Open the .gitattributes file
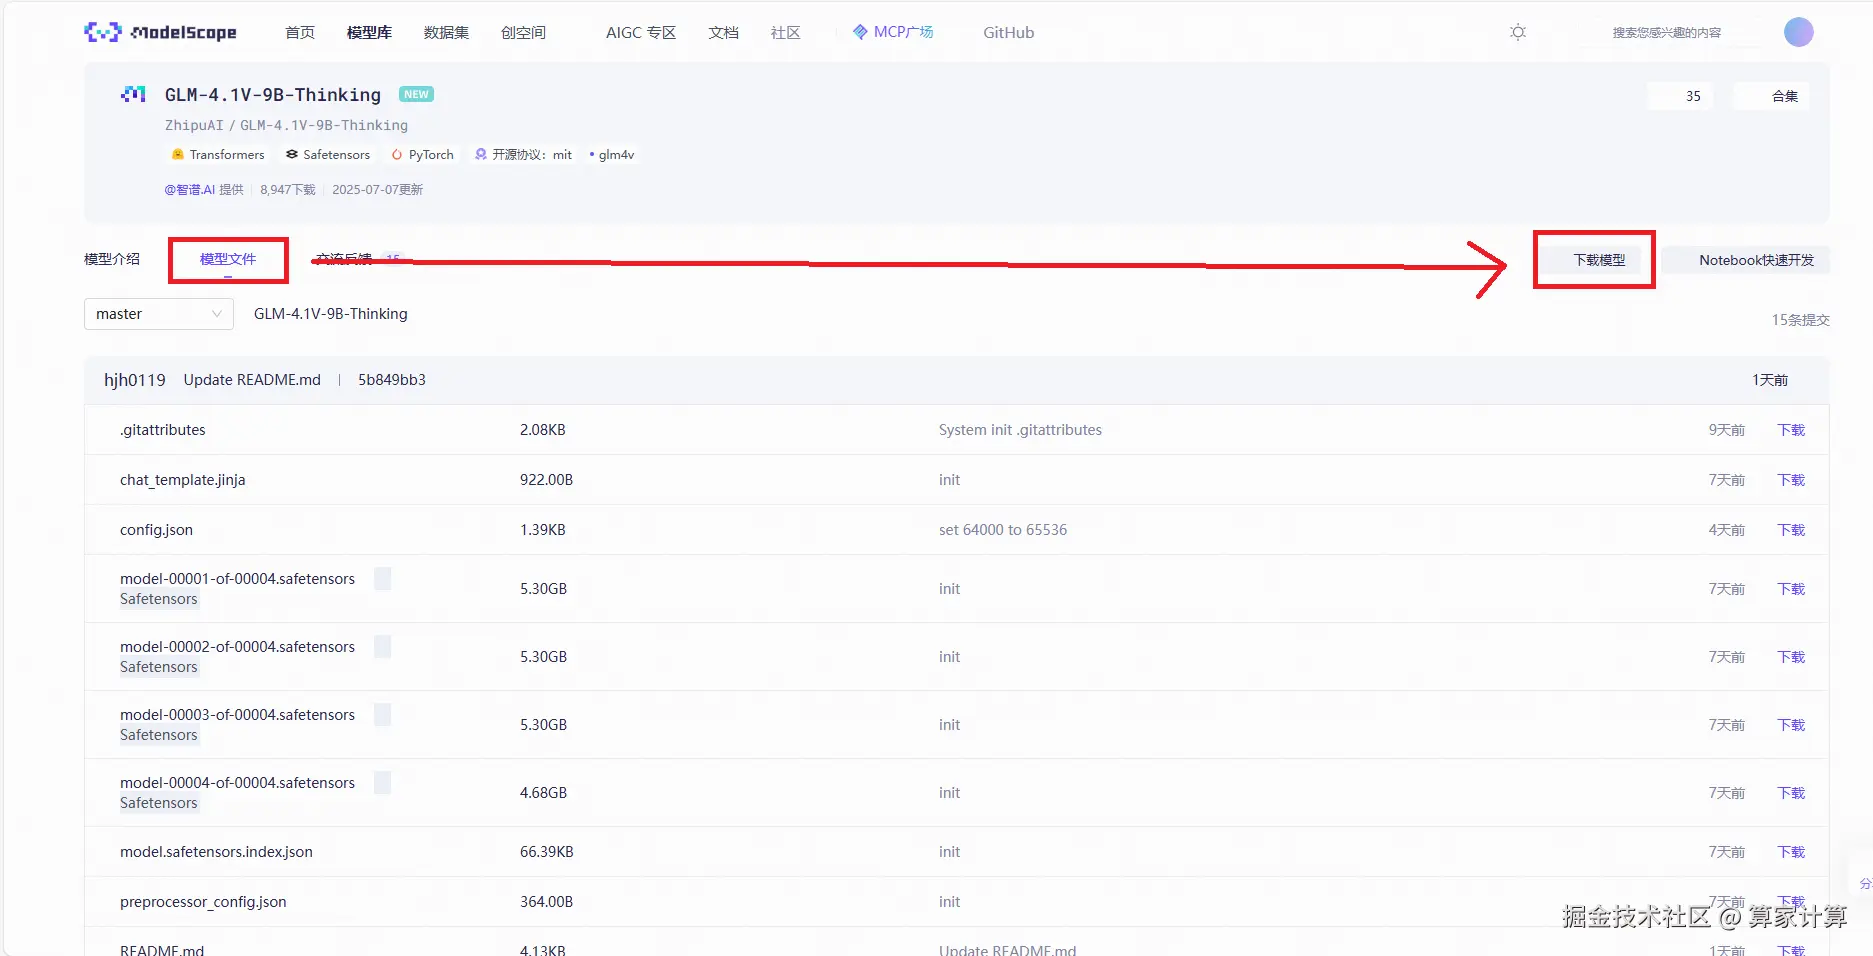 163,430
